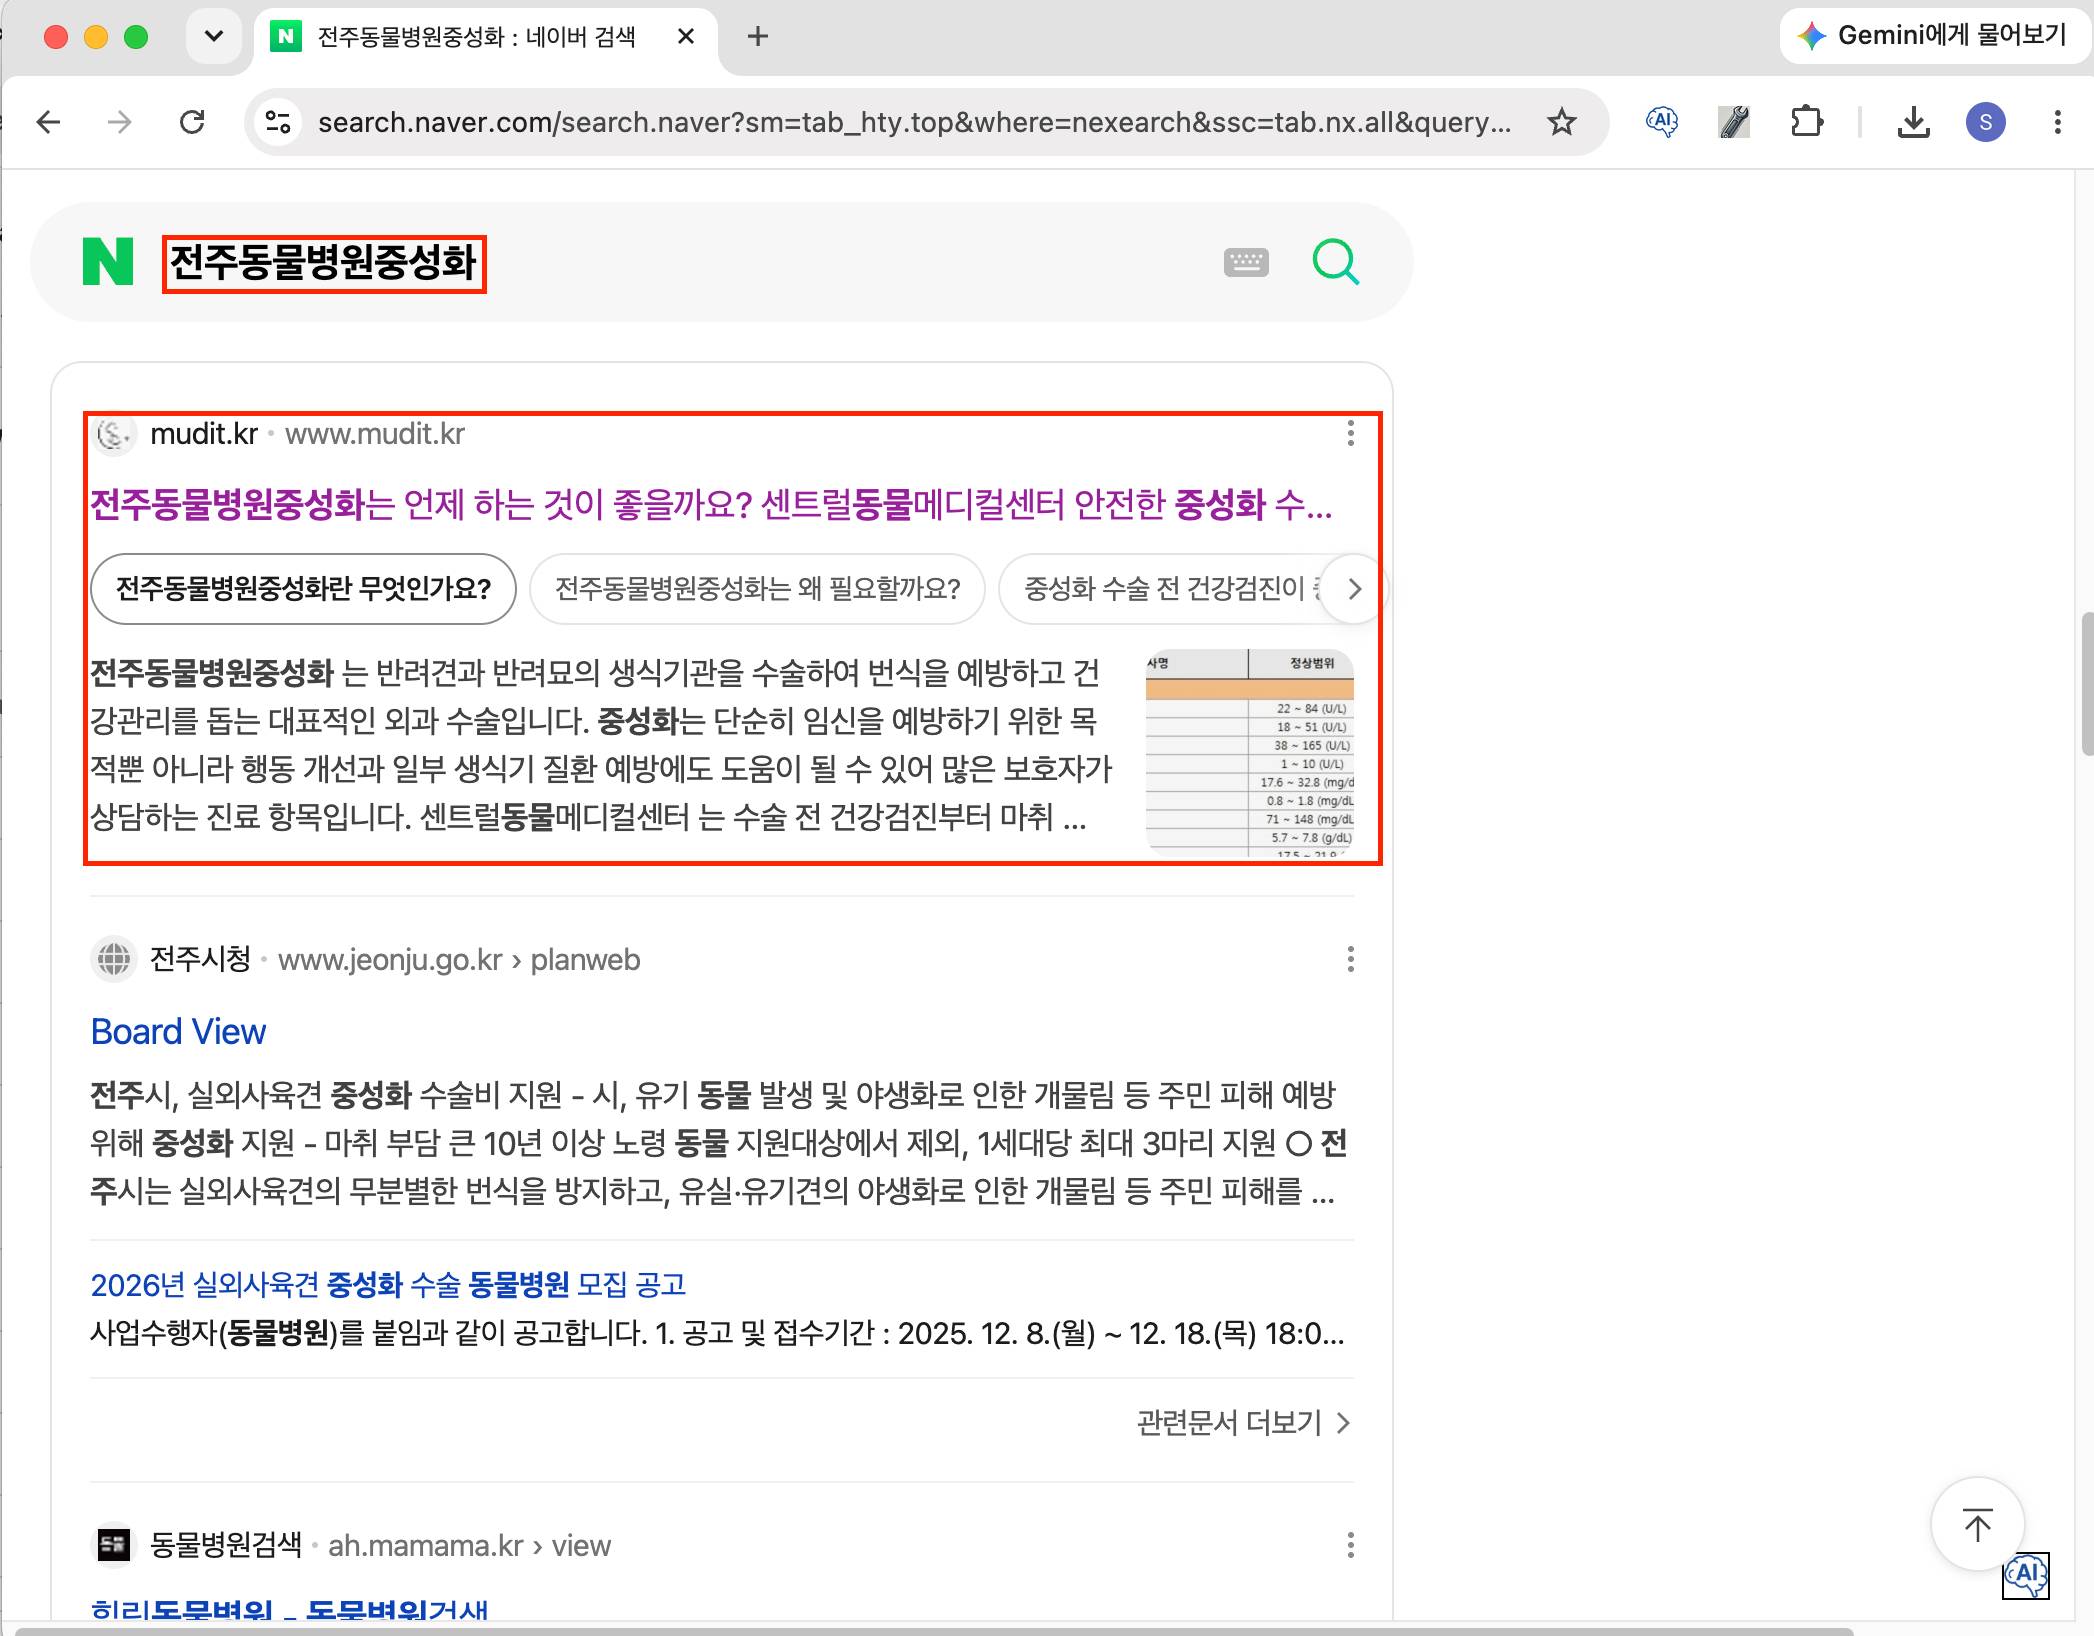Open more options for 전주시청 result
This screenshot has height=1636, width=2094.
[1350, 959]
